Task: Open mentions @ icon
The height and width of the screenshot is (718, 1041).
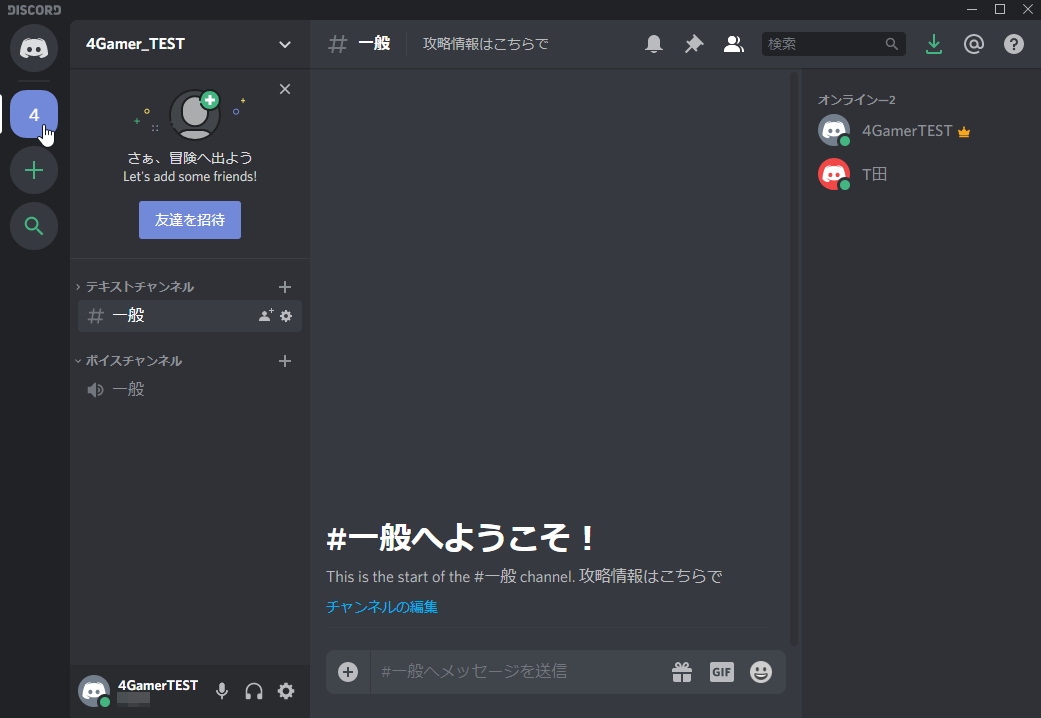Action: (974, 44)
